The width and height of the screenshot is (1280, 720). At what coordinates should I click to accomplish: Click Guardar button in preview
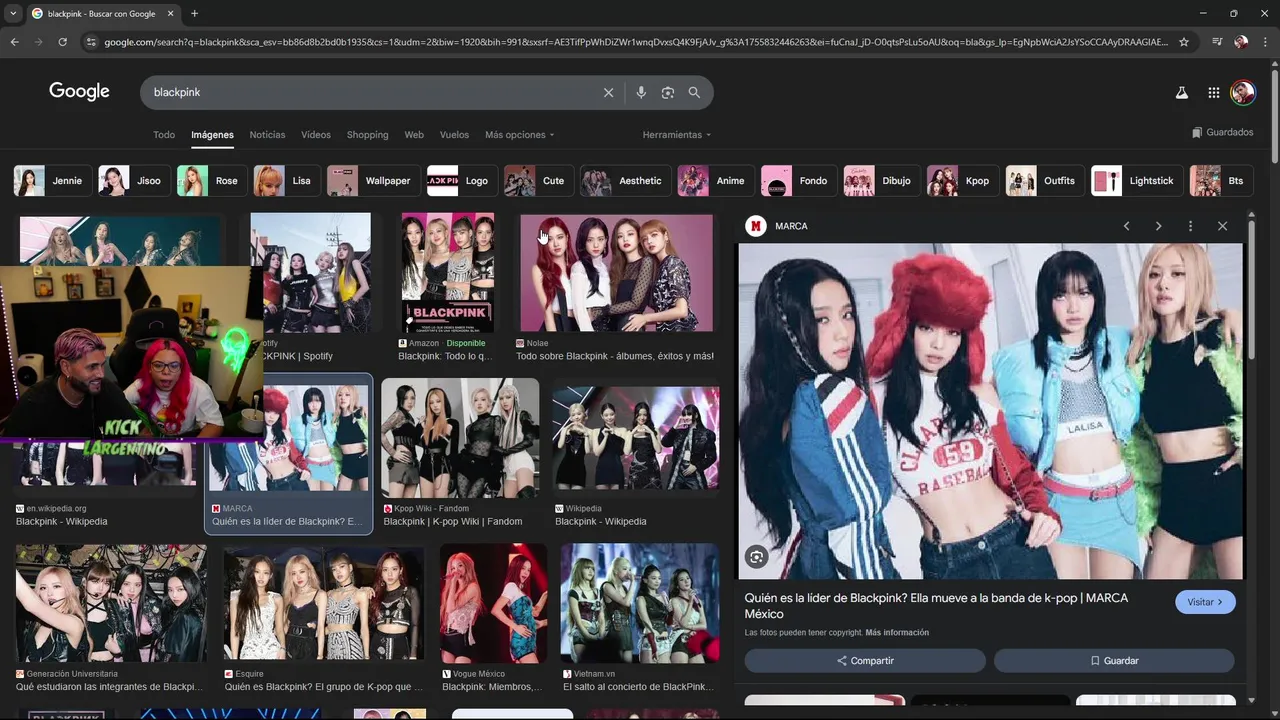(x=1114, y=661)
